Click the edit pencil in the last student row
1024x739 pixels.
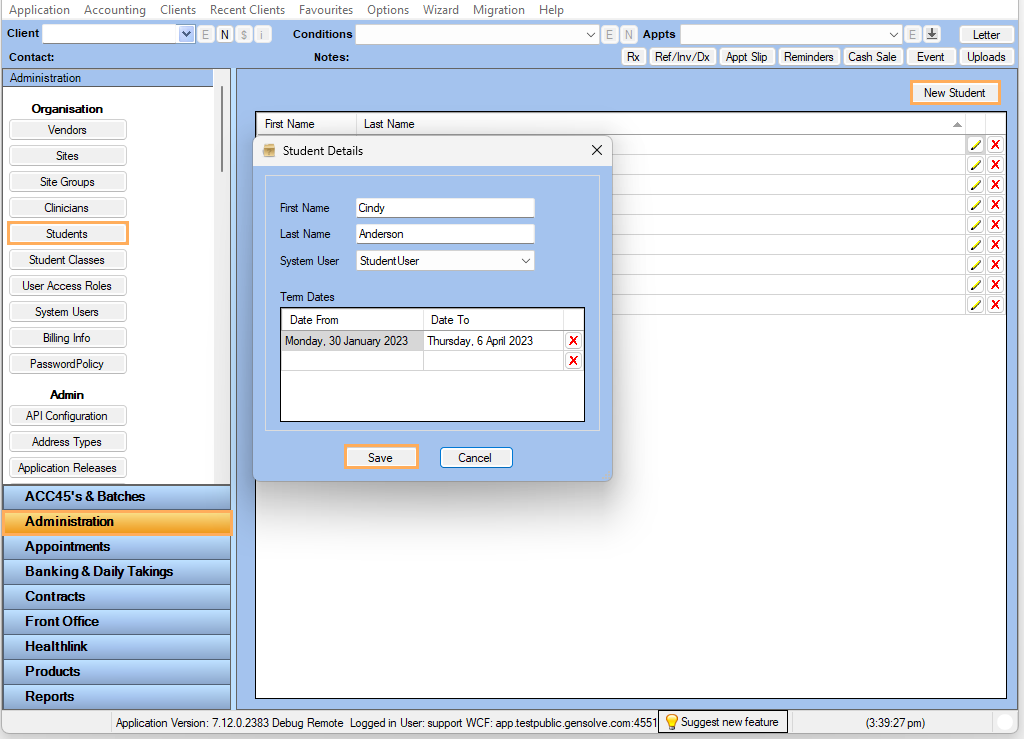(x=975, y=305)
